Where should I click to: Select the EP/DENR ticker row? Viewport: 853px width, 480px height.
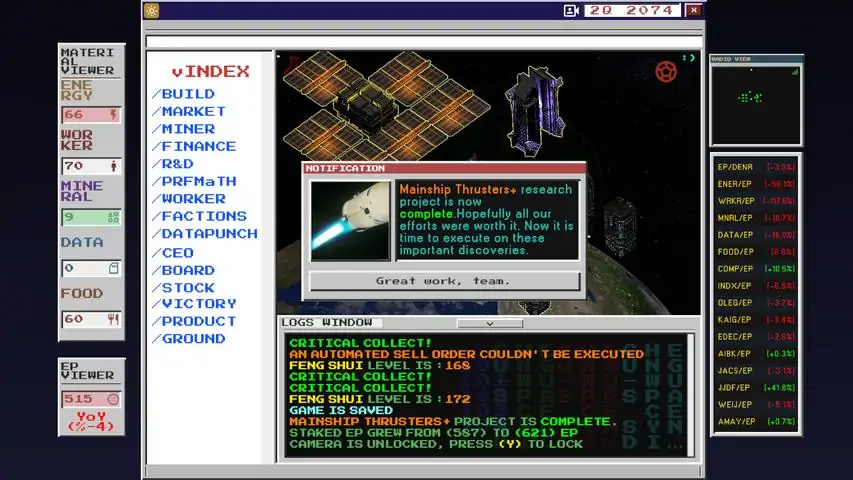(x=756, y=167)
